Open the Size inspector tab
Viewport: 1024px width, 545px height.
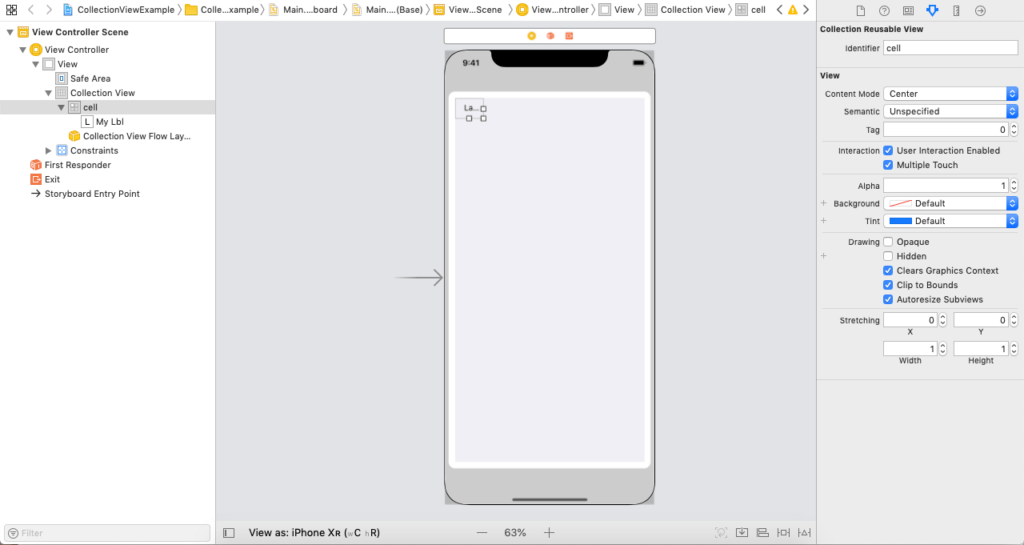point(956,10)
